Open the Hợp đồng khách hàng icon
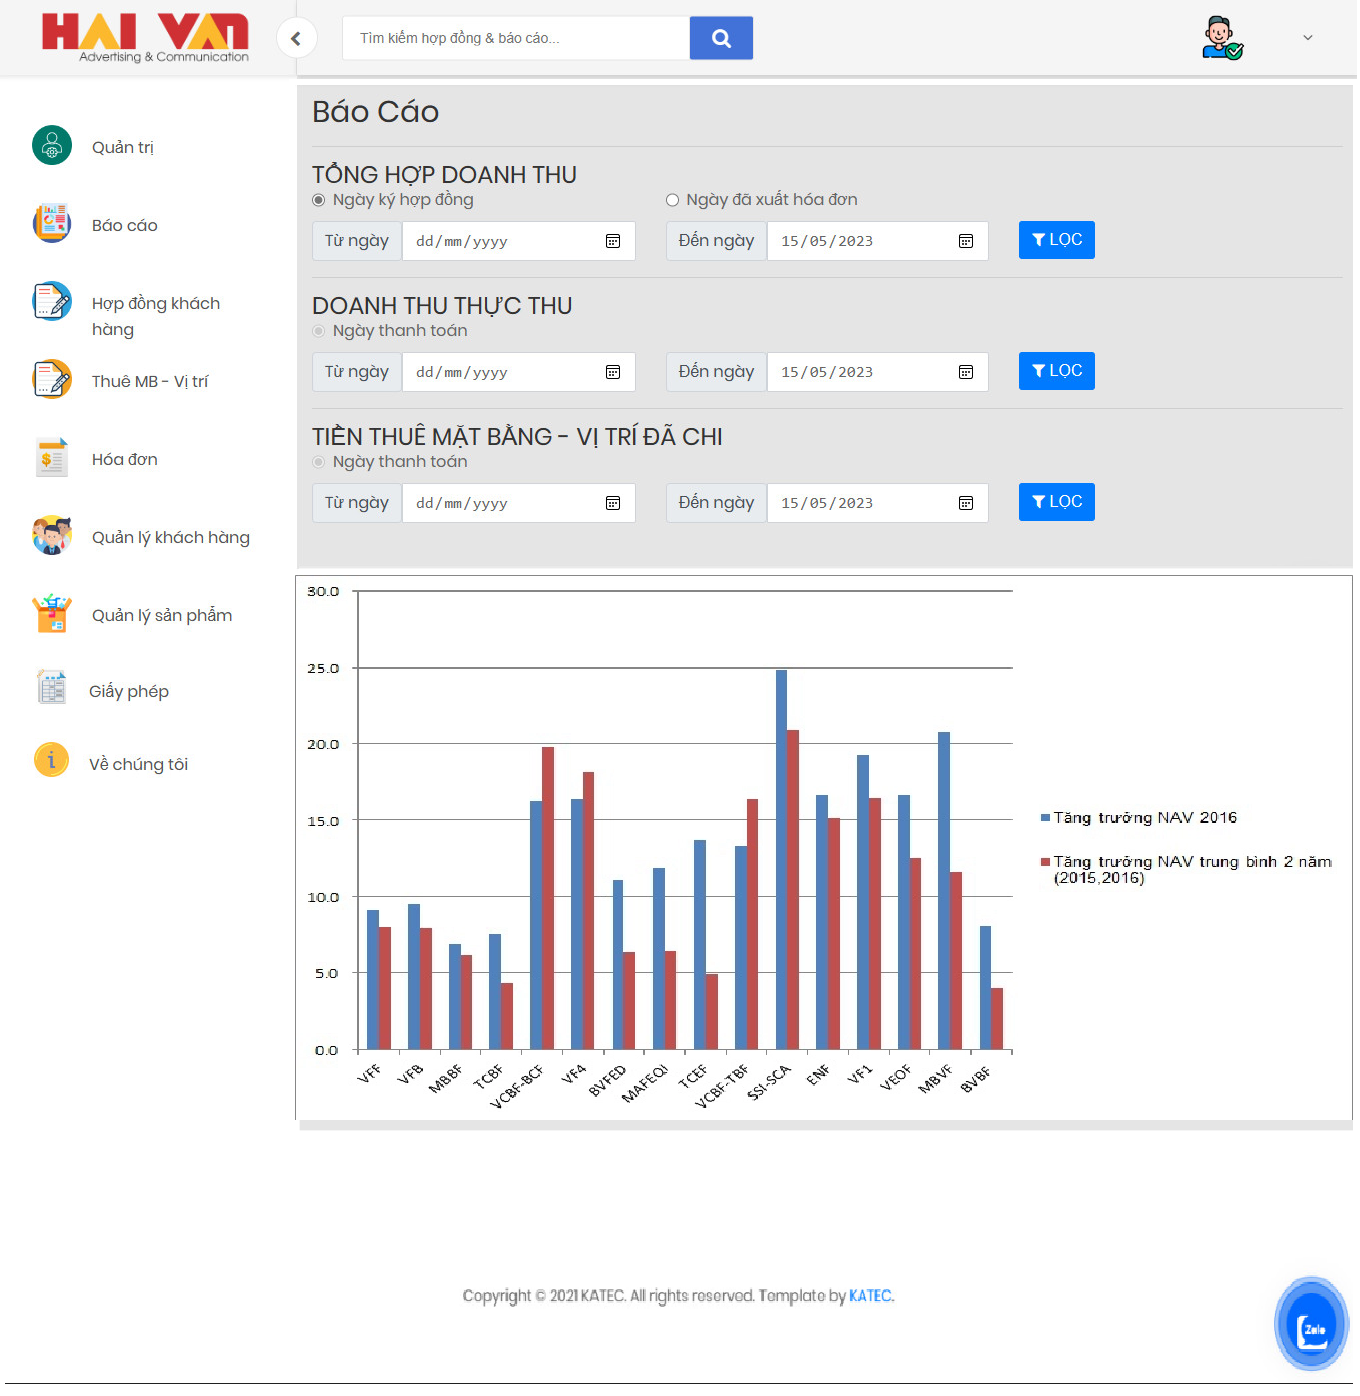 coord(52,301)
